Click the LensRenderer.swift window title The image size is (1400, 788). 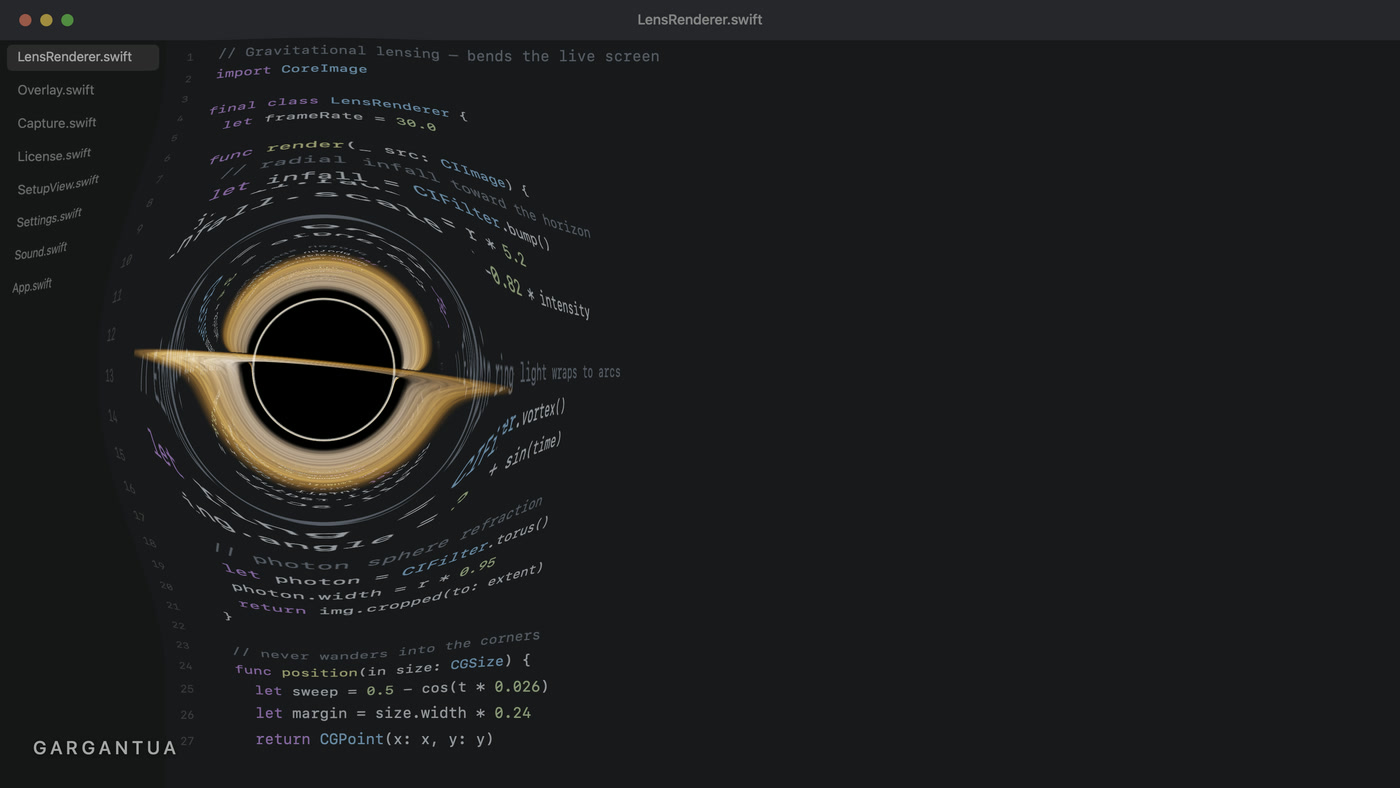click(700, 20)
